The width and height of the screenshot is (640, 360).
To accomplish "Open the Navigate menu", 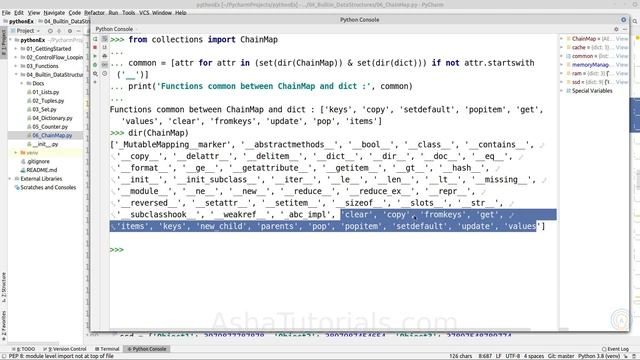I will (54, 13).
